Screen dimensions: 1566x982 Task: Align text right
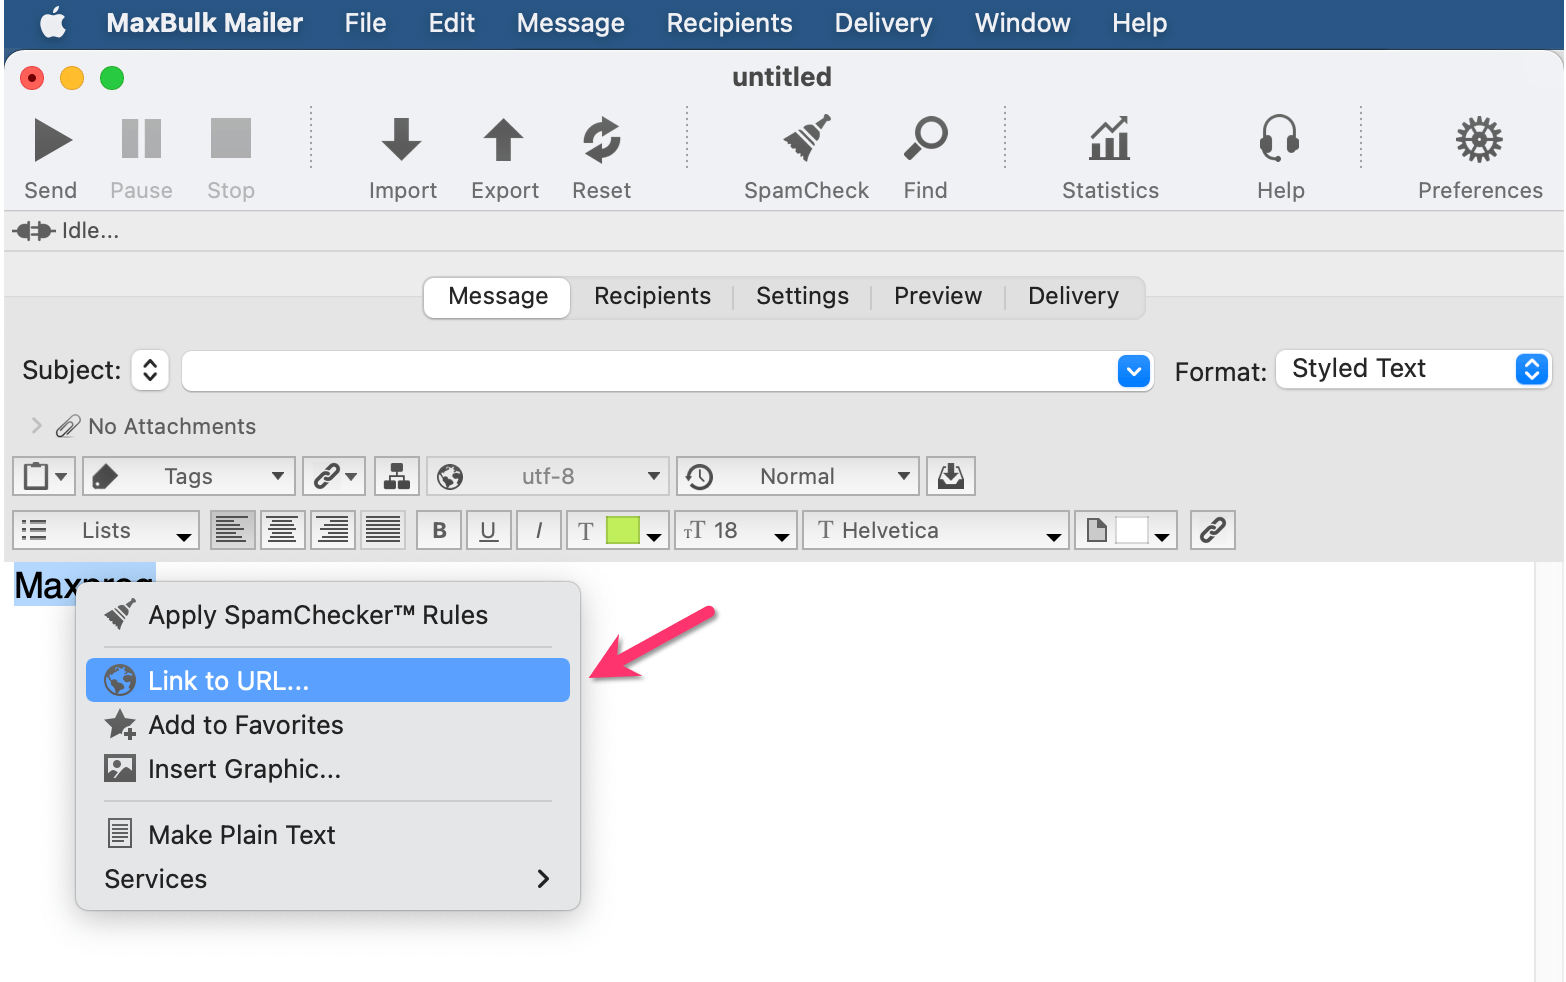tap(332, 530)
